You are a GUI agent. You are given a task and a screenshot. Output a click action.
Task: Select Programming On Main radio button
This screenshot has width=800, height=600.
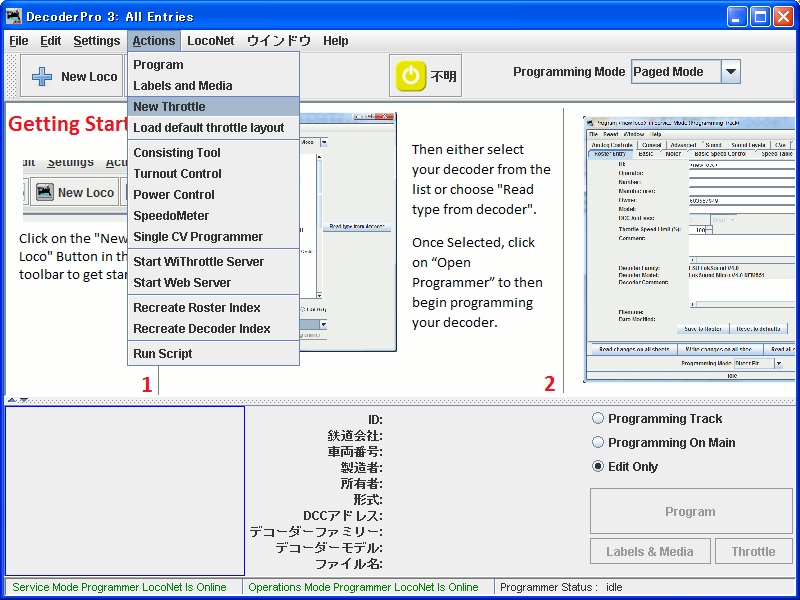tap(597, 442)
